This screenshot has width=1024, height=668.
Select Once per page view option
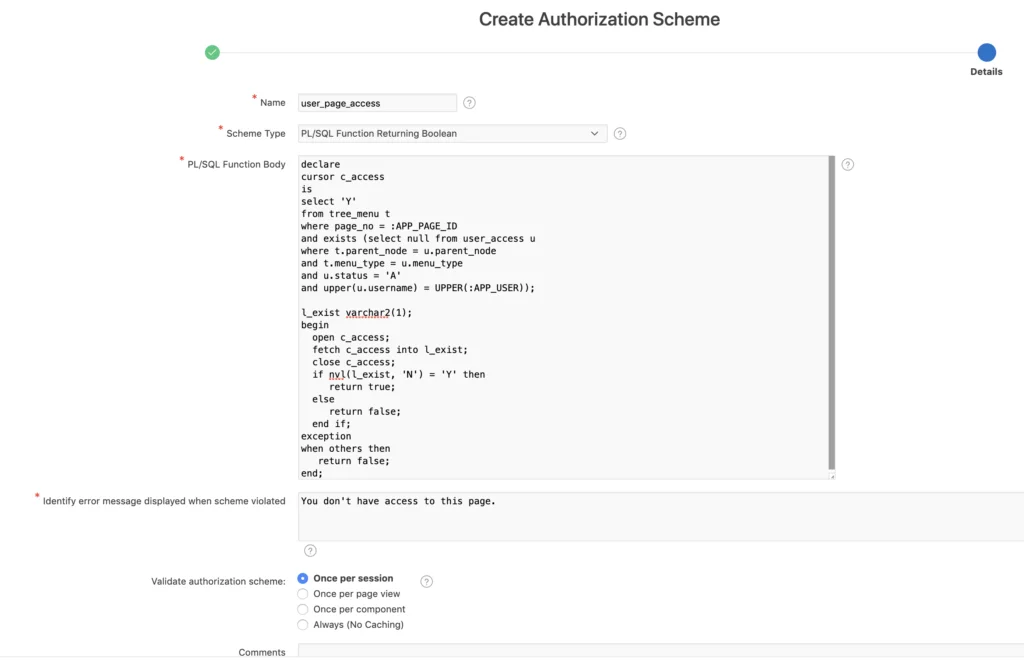302,594
